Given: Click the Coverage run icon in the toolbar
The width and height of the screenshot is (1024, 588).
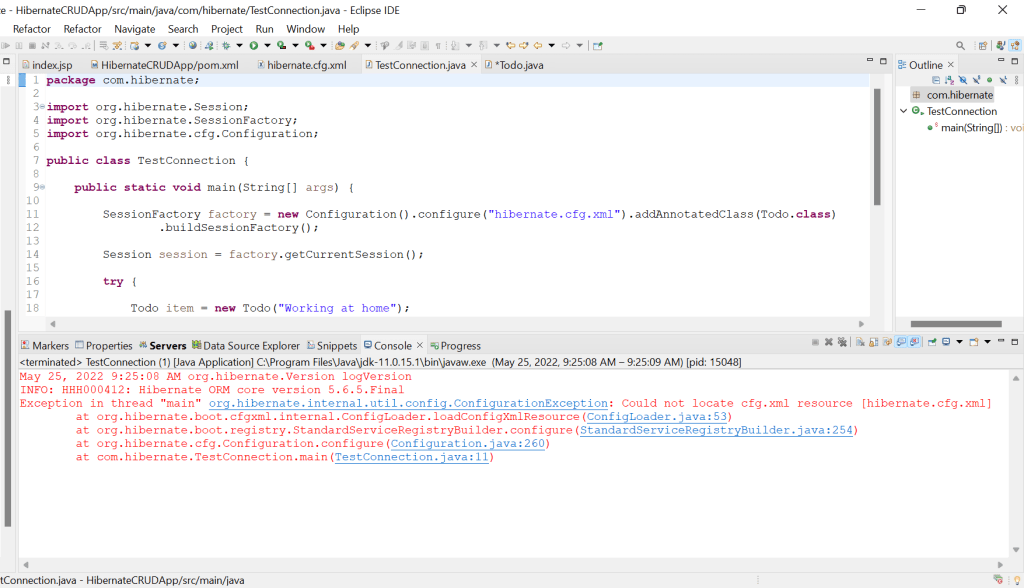Looking at the screenshot, I should tap(281, 46).
